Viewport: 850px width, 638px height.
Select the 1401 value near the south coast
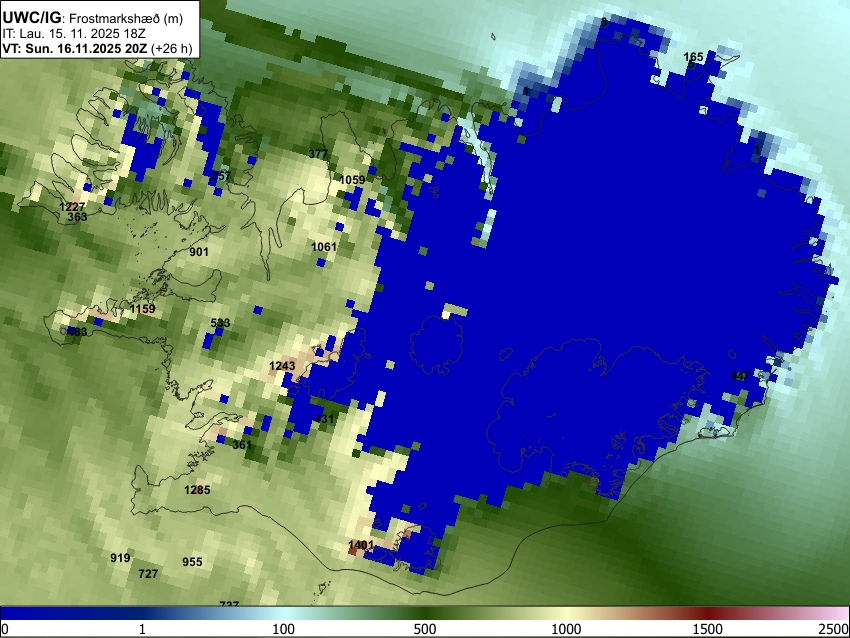[x=361, y=545]
